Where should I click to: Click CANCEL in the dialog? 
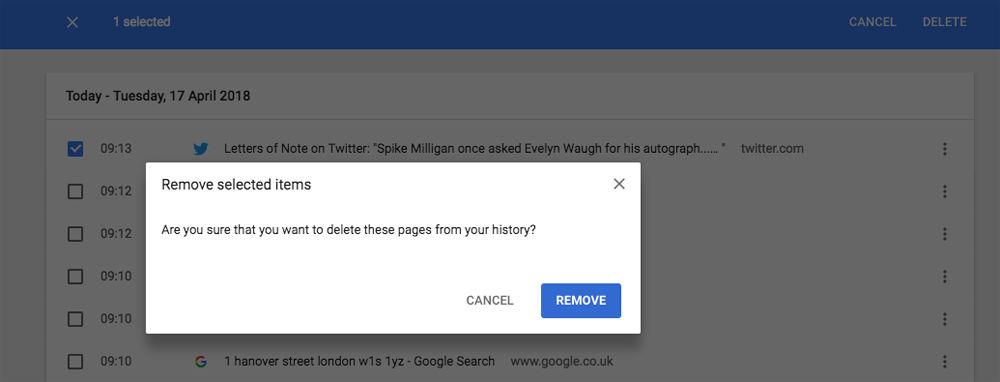tap(490, 300)
